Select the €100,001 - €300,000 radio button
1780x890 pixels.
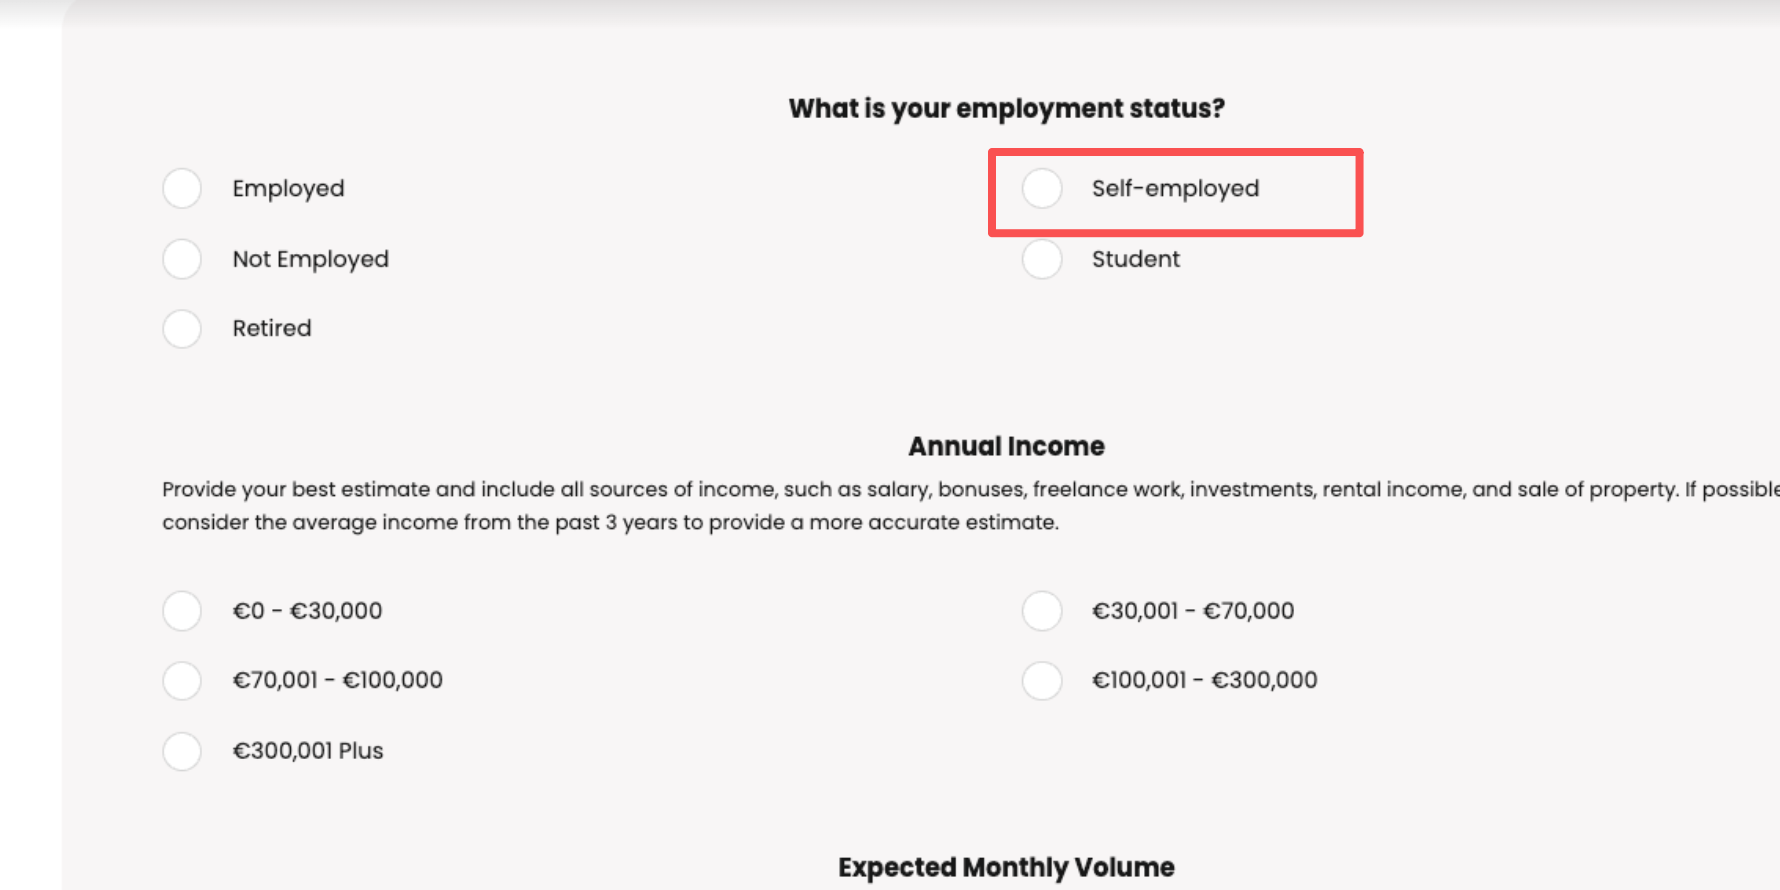point(1042,680)
